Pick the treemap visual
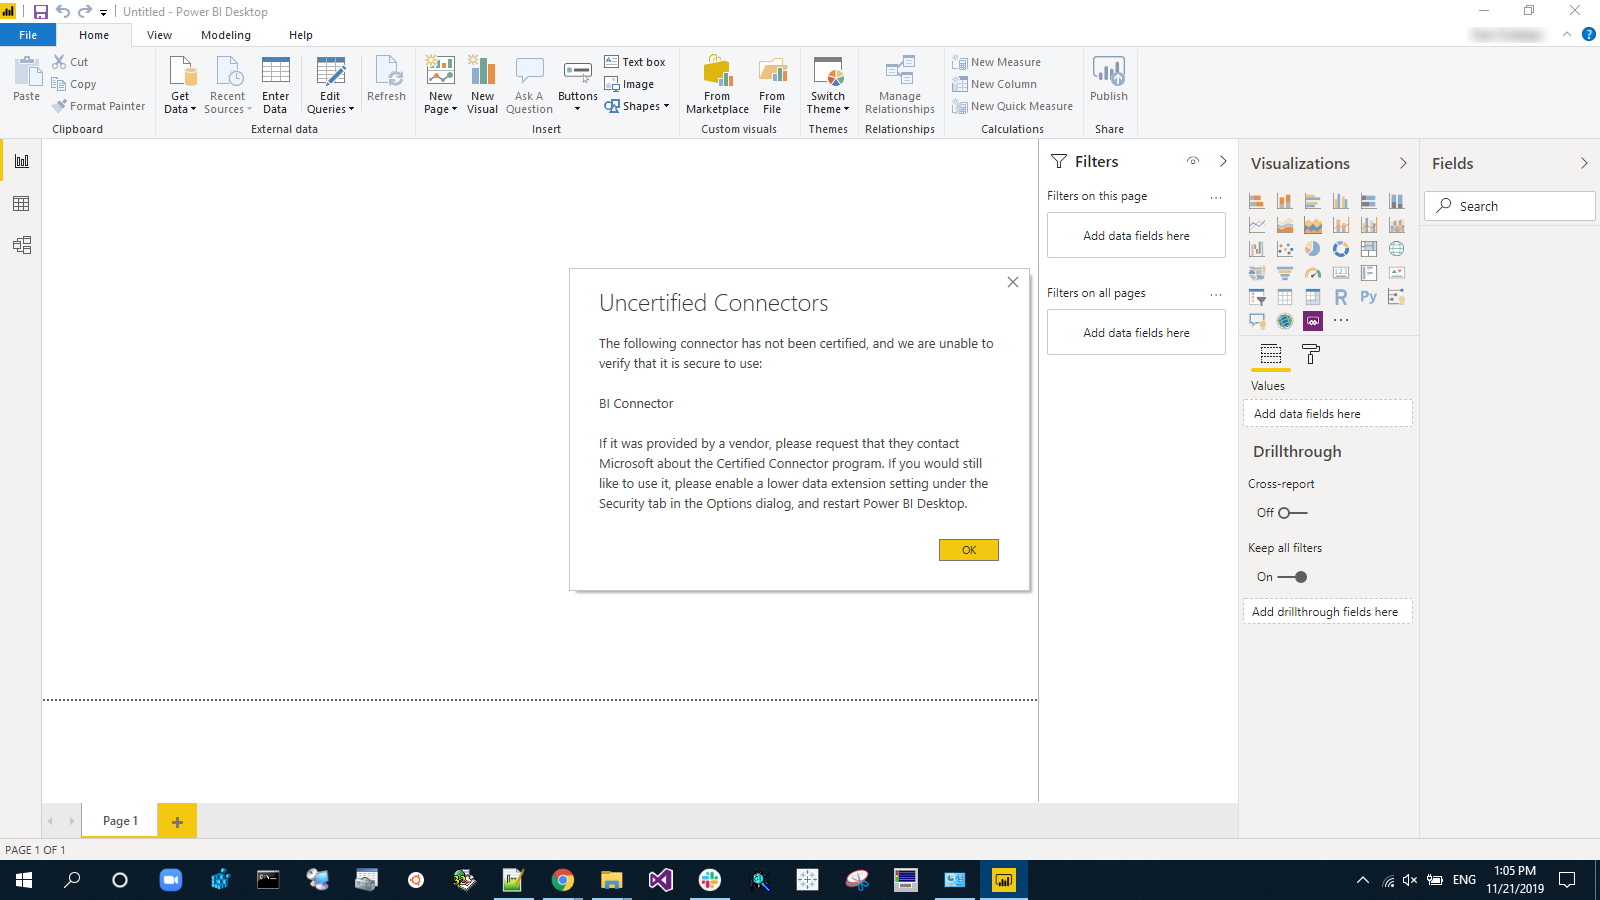Screen dimensions: 1600x900 click(x=1369, y=249)
